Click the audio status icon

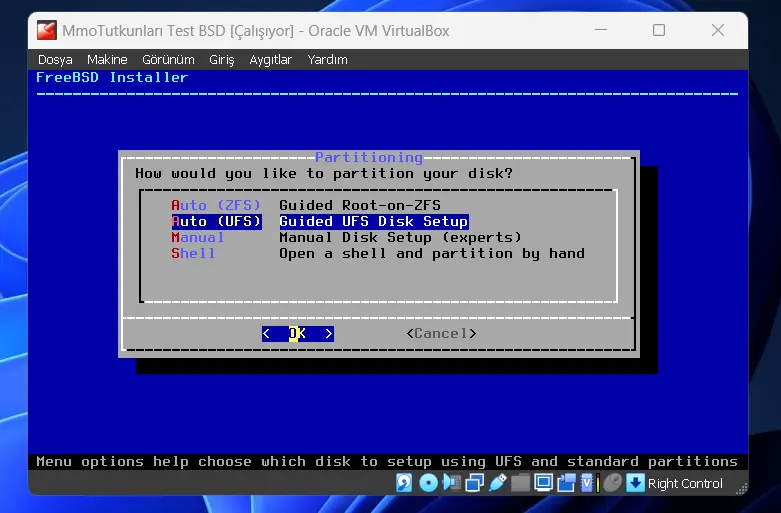point(451,483)
